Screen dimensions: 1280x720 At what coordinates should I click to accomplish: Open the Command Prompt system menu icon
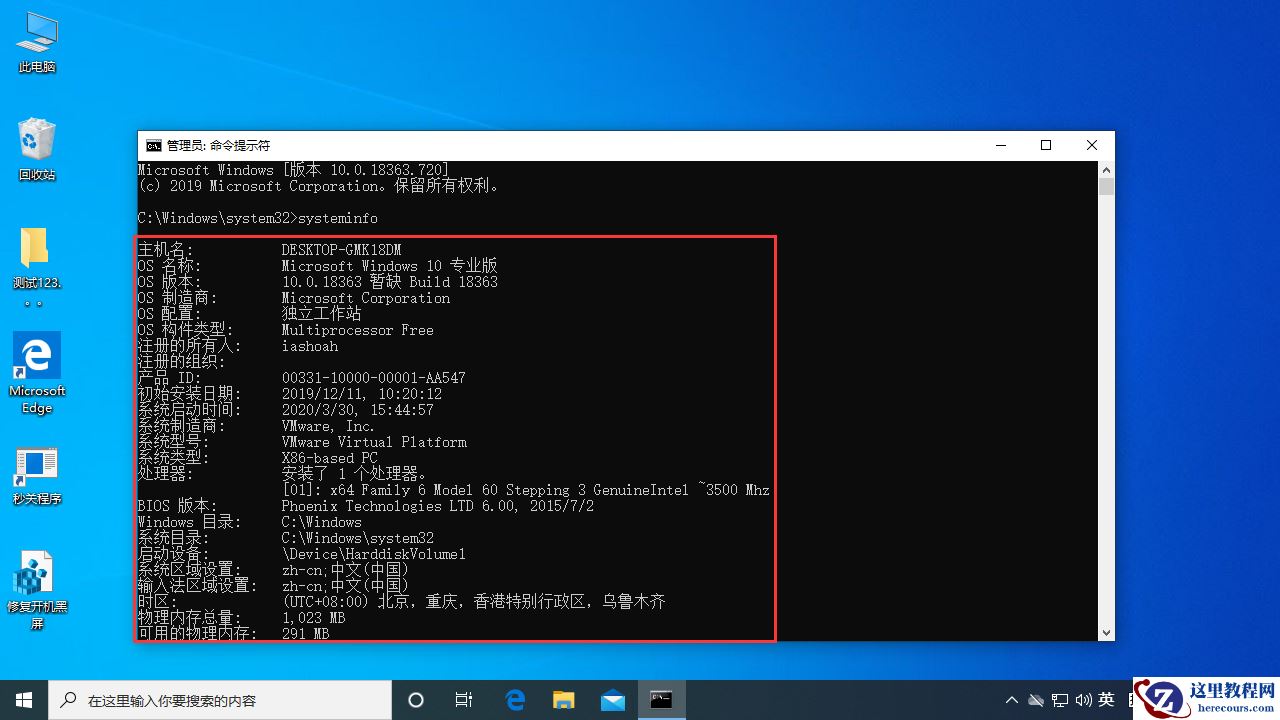152,145
